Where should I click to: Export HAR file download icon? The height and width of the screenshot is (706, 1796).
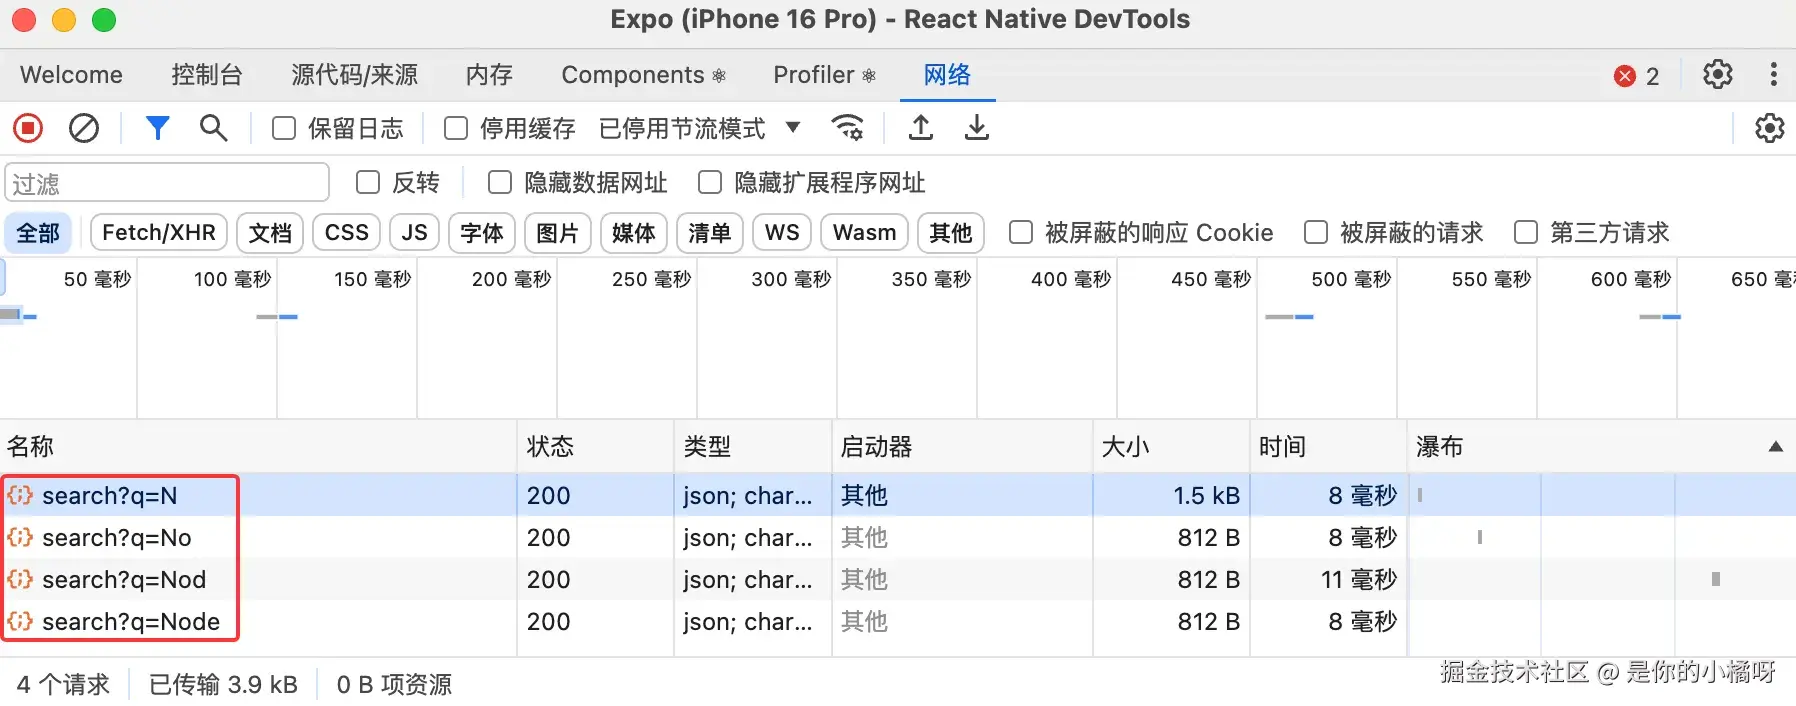point(977,128)
